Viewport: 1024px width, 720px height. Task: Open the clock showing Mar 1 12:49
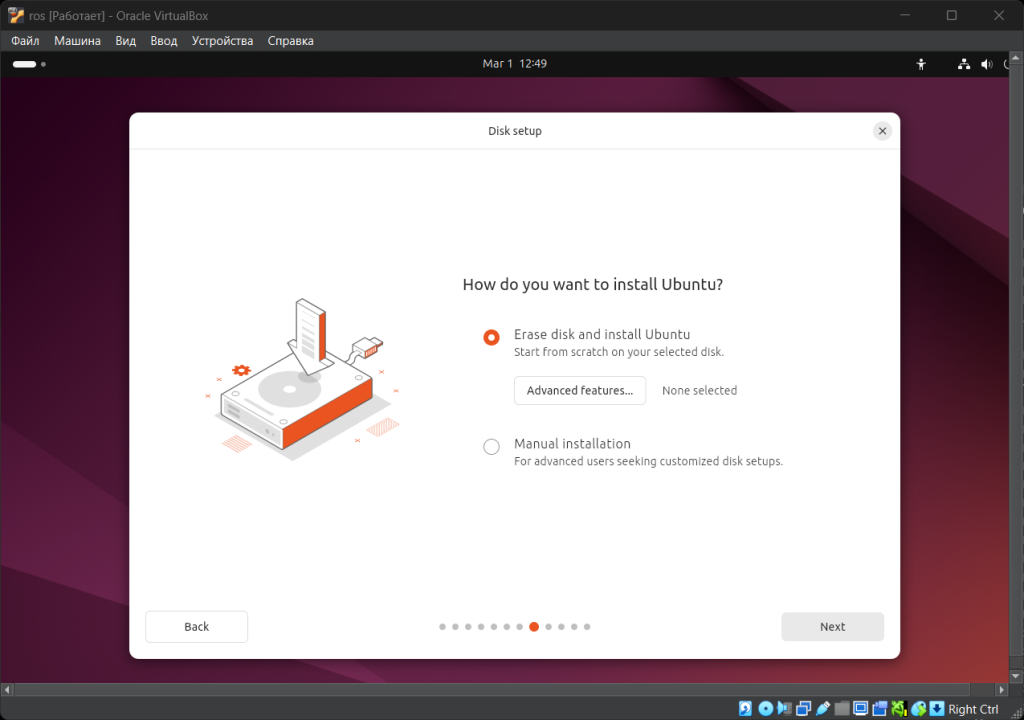tap(515, 63)
